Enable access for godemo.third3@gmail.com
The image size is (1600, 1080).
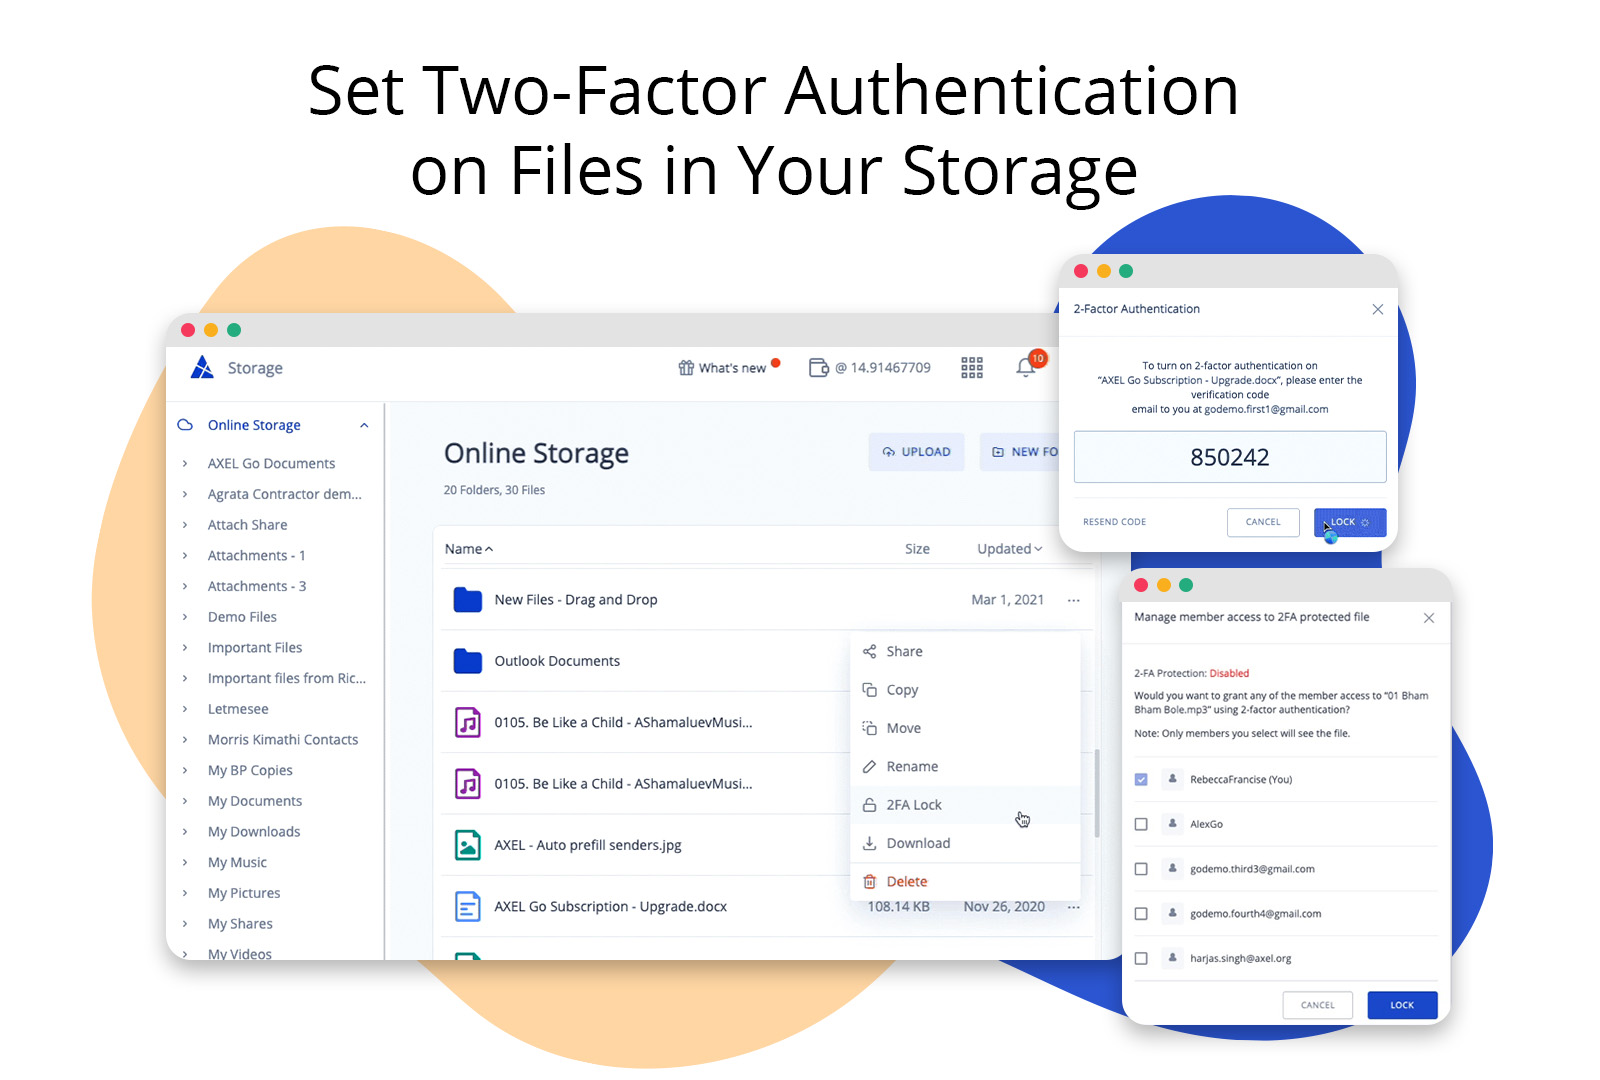point(1141,869)
